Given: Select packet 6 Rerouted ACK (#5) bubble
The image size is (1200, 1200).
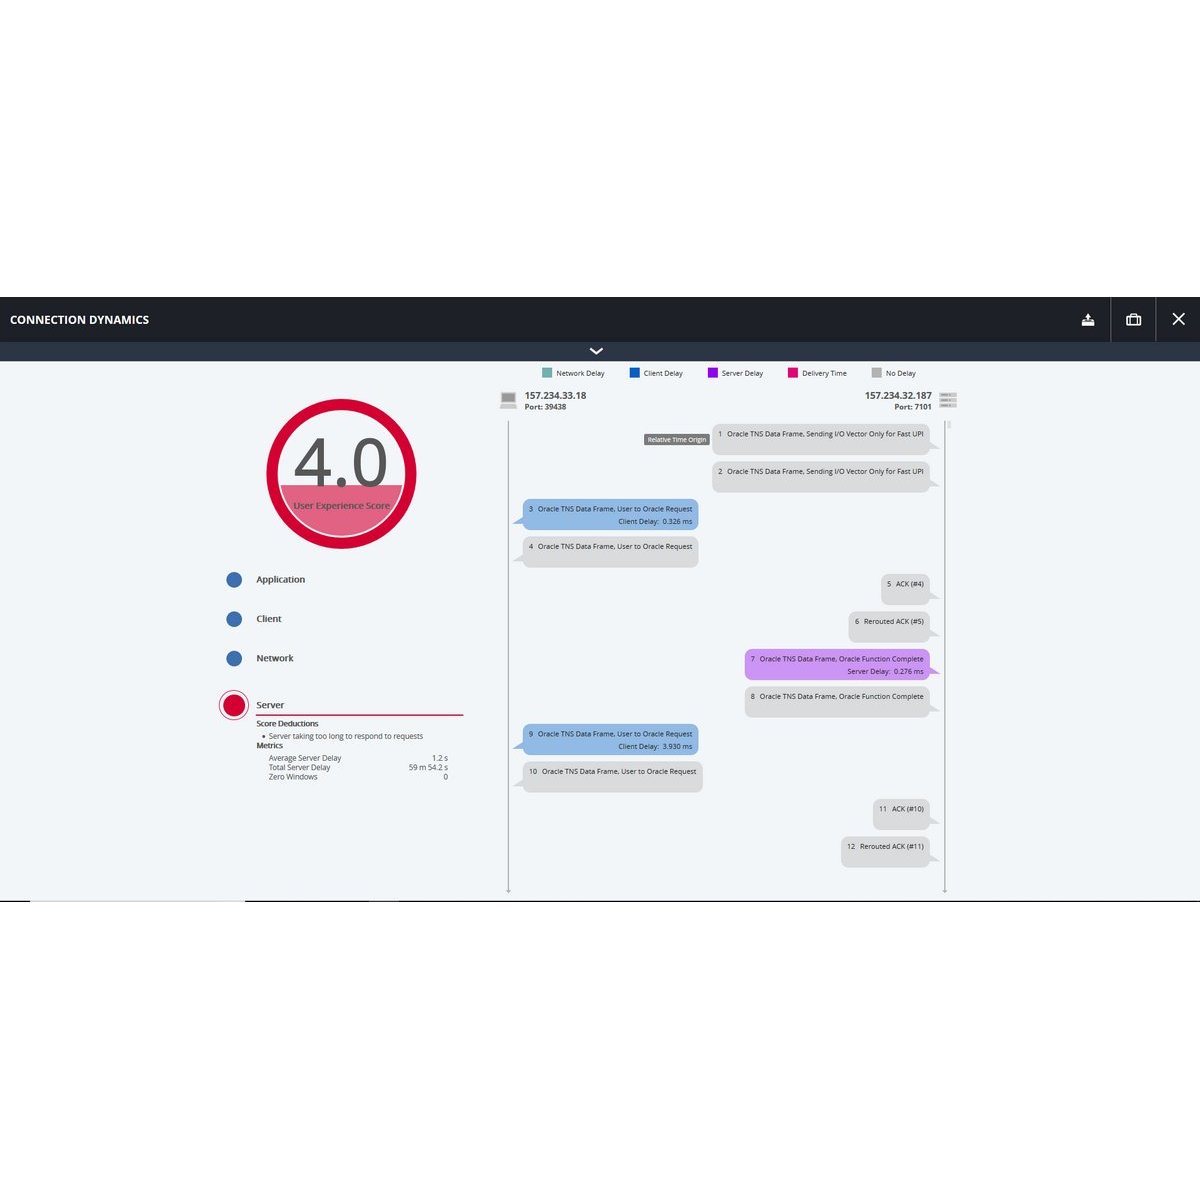Looking at the screenshot, I should [x=889, y=627].
